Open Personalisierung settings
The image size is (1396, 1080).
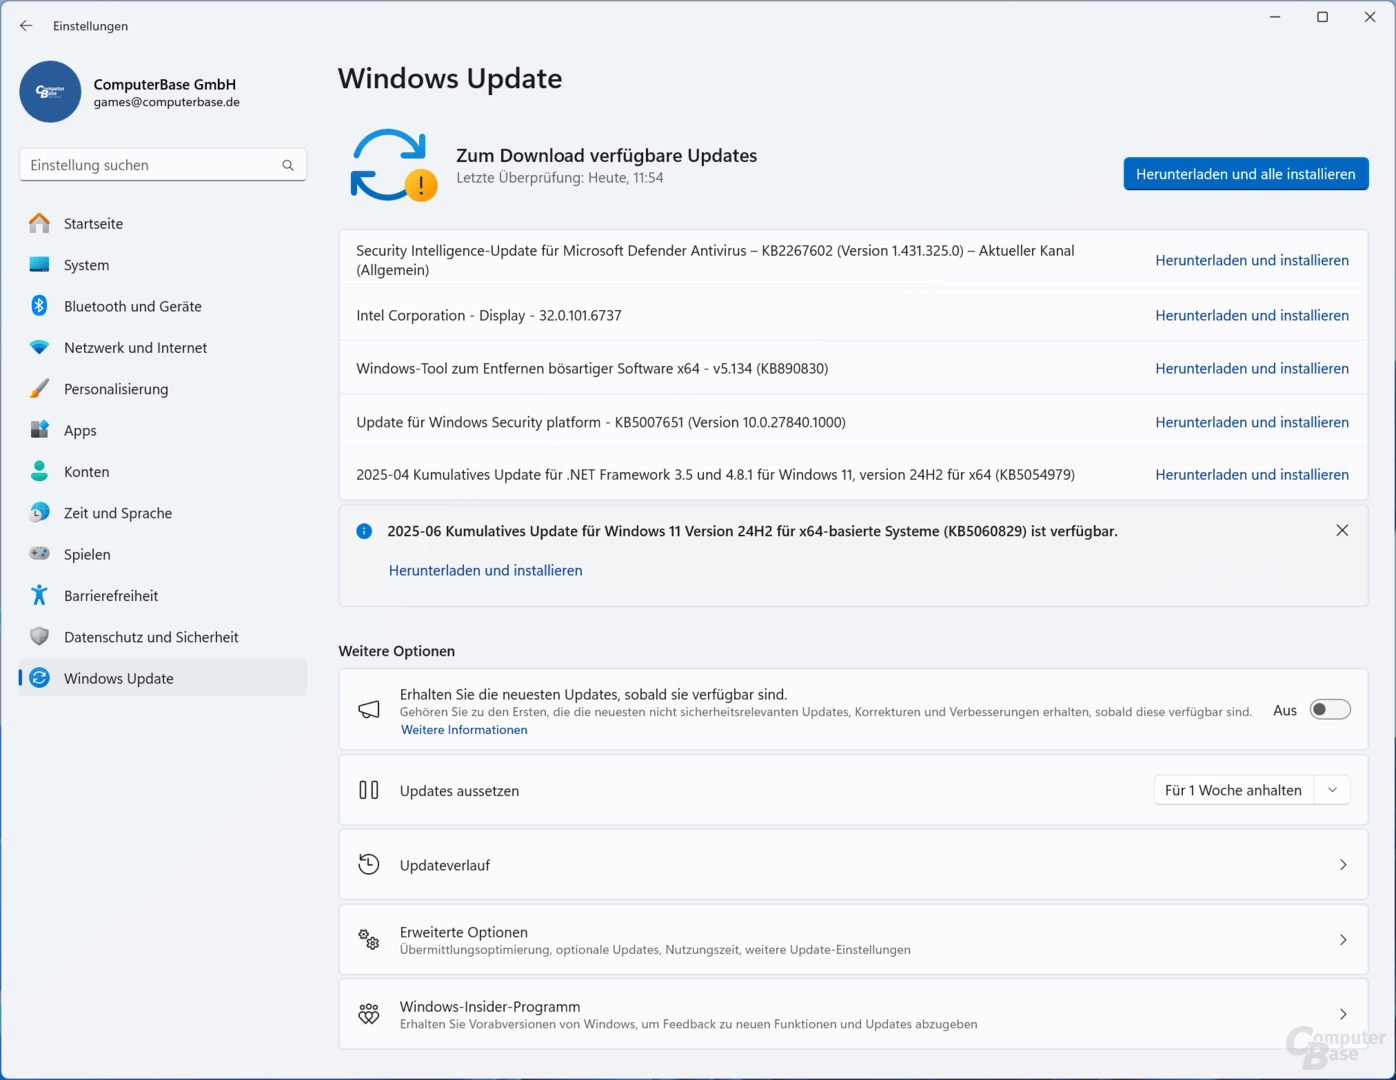point(163,389)
